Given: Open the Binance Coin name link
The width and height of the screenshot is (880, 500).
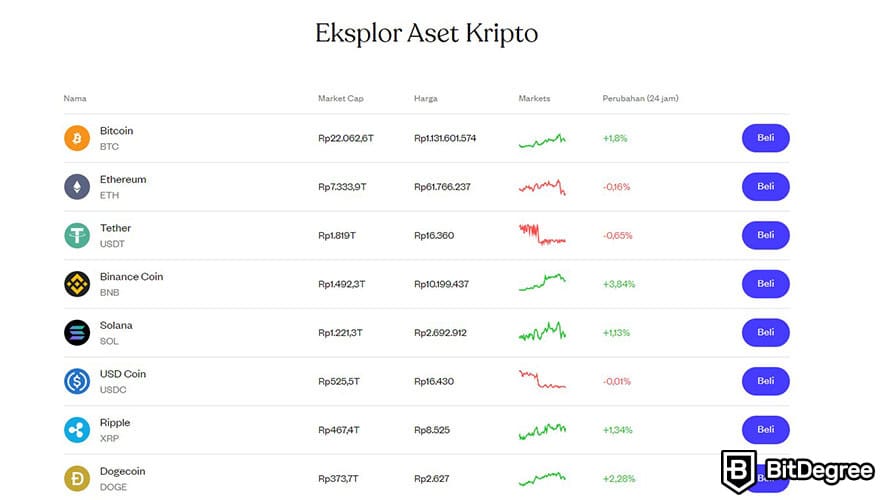Looking at the screenshot, I should tap(131, 277).
